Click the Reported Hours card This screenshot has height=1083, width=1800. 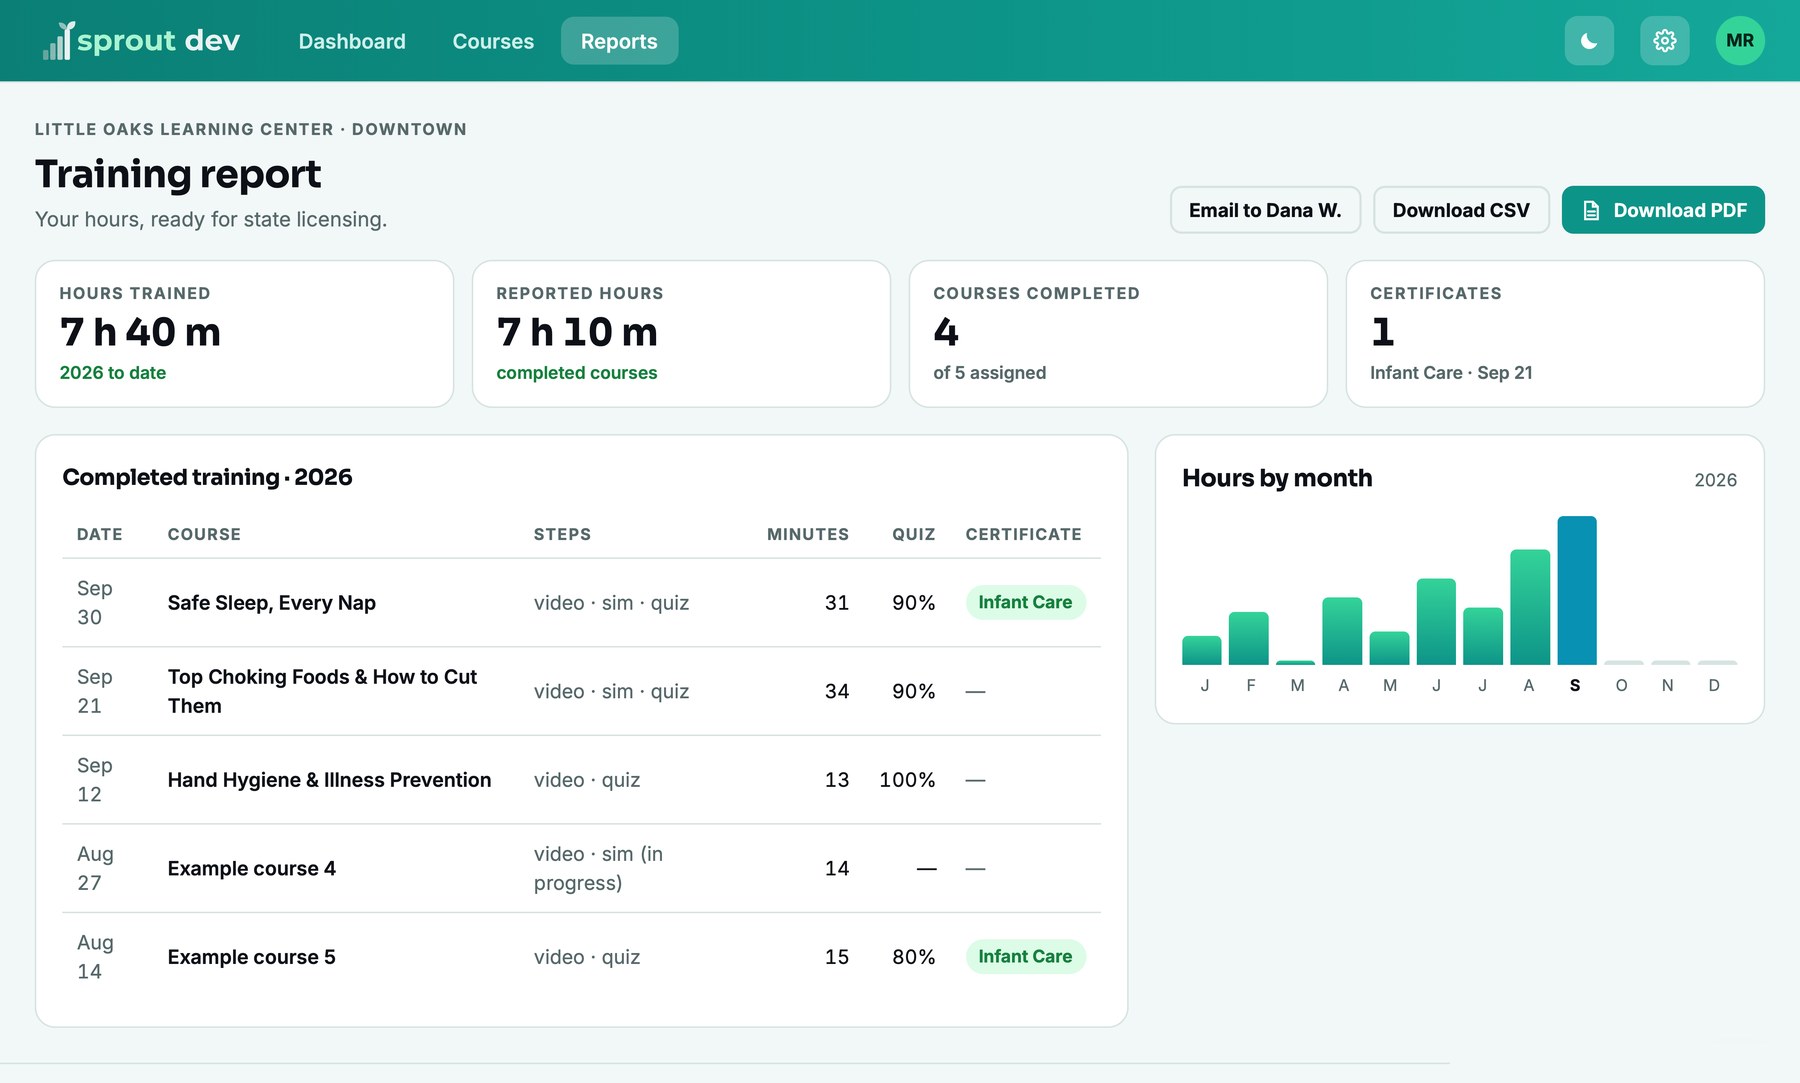pyautogui.click(x=681, y=334)
